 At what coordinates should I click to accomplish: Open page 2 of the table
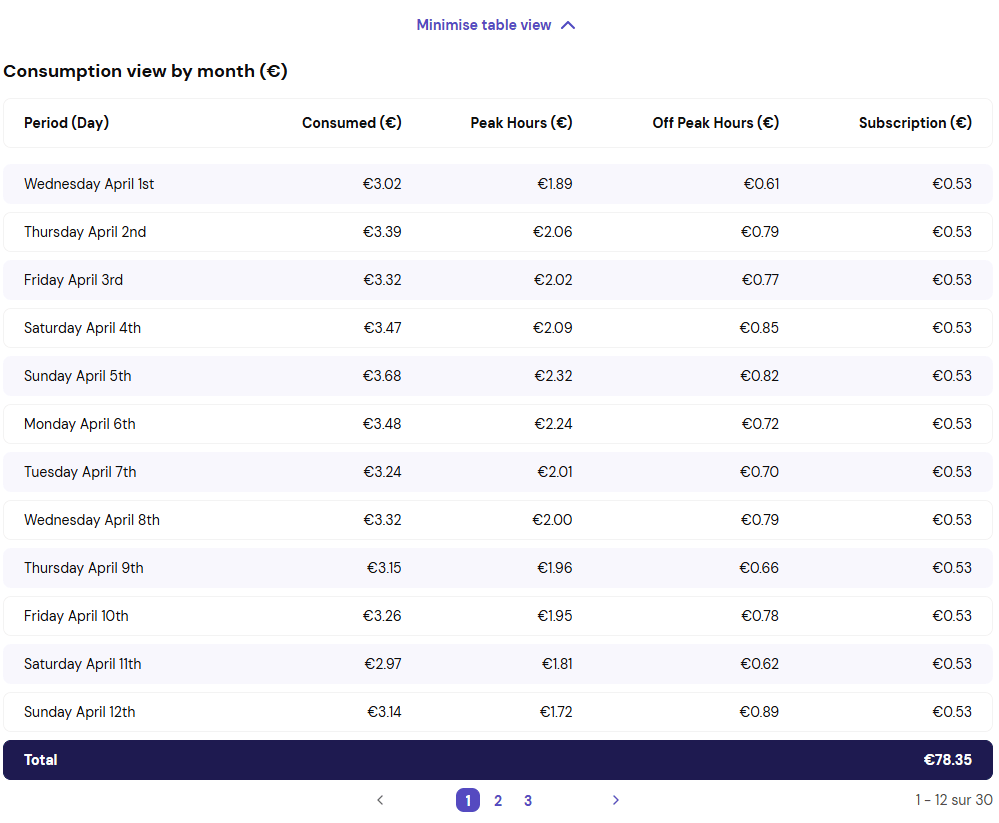tap(498, 801)
